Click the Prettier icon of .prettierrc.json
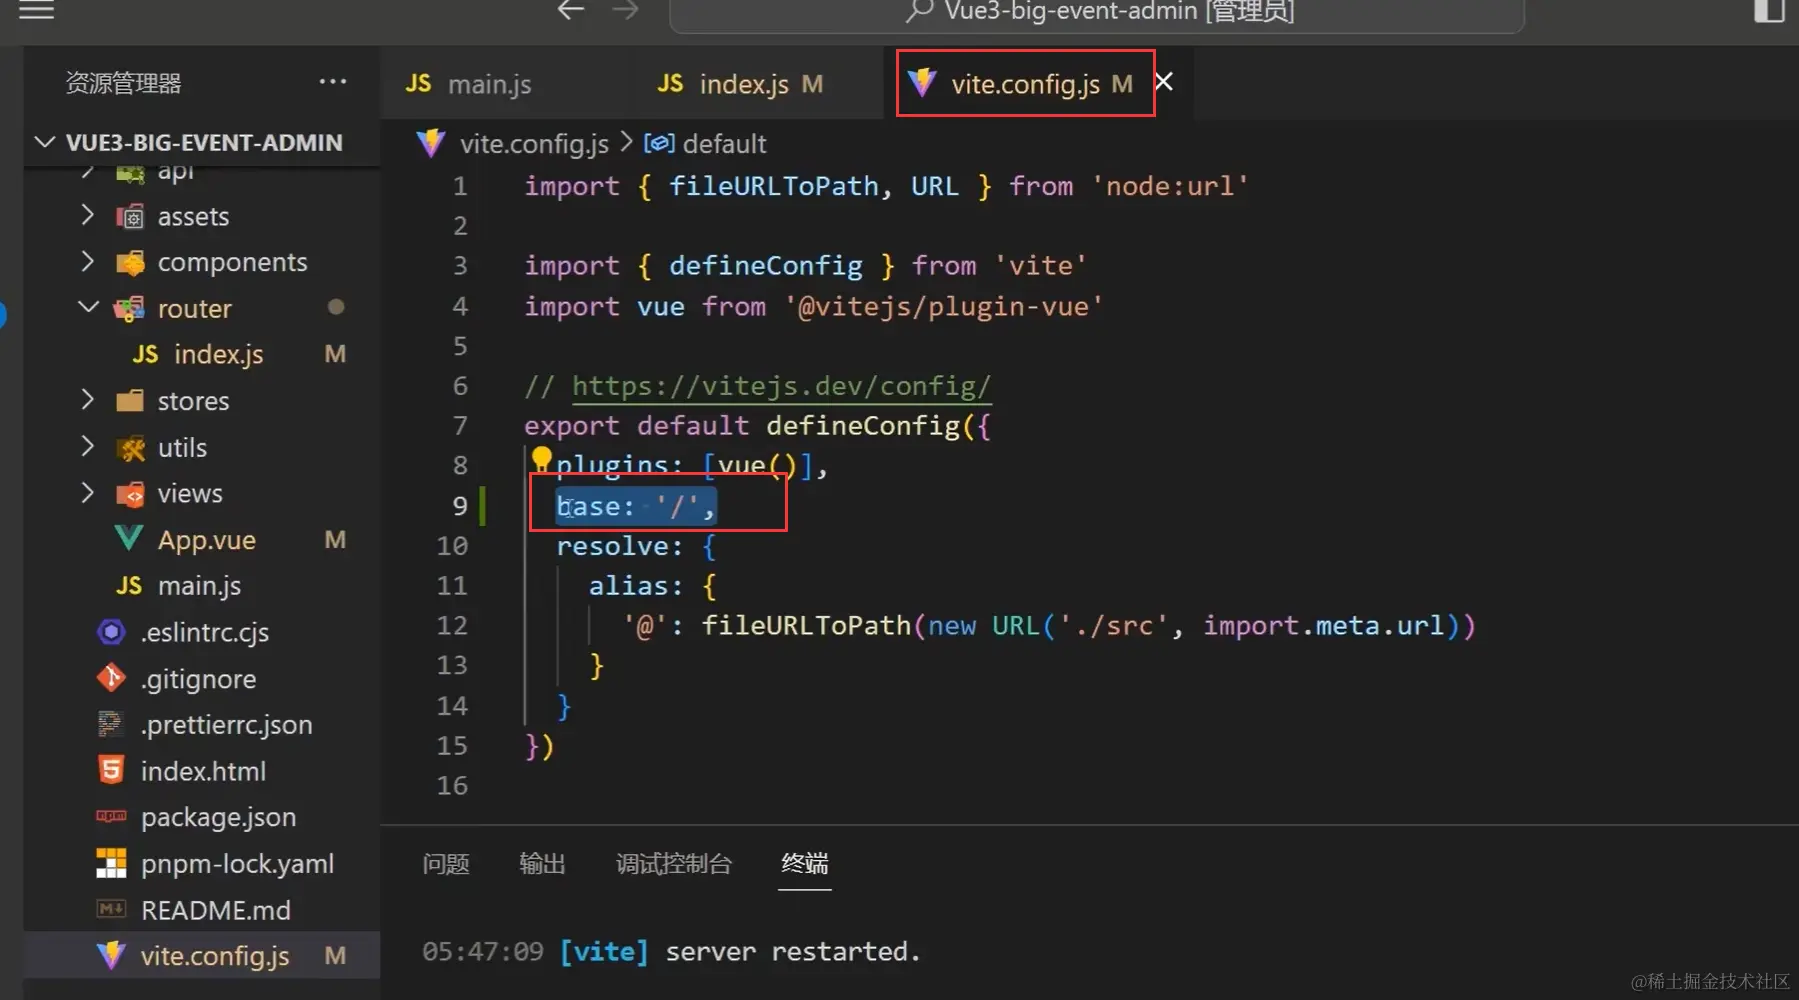 (110, 724)
